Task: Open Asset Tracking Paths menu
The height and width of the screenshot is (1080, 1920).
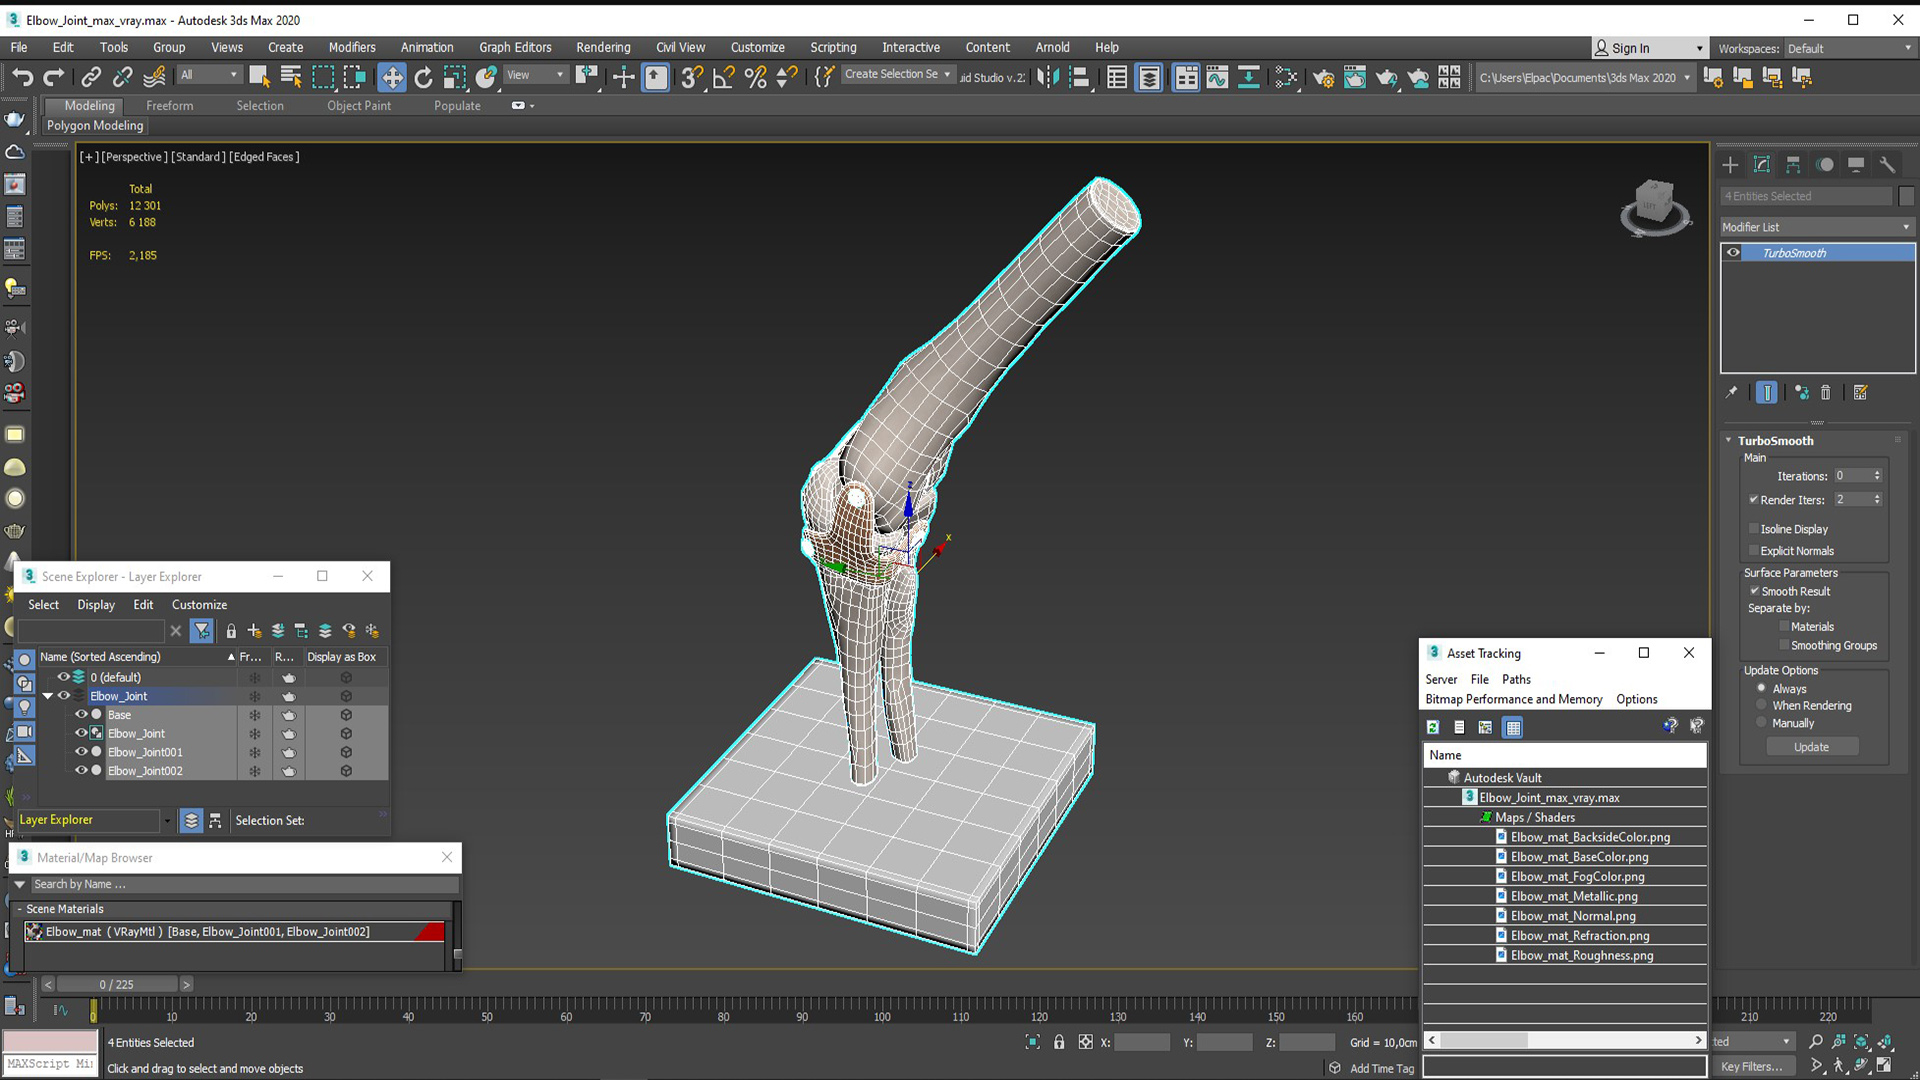Action: tap(1516, 679)
